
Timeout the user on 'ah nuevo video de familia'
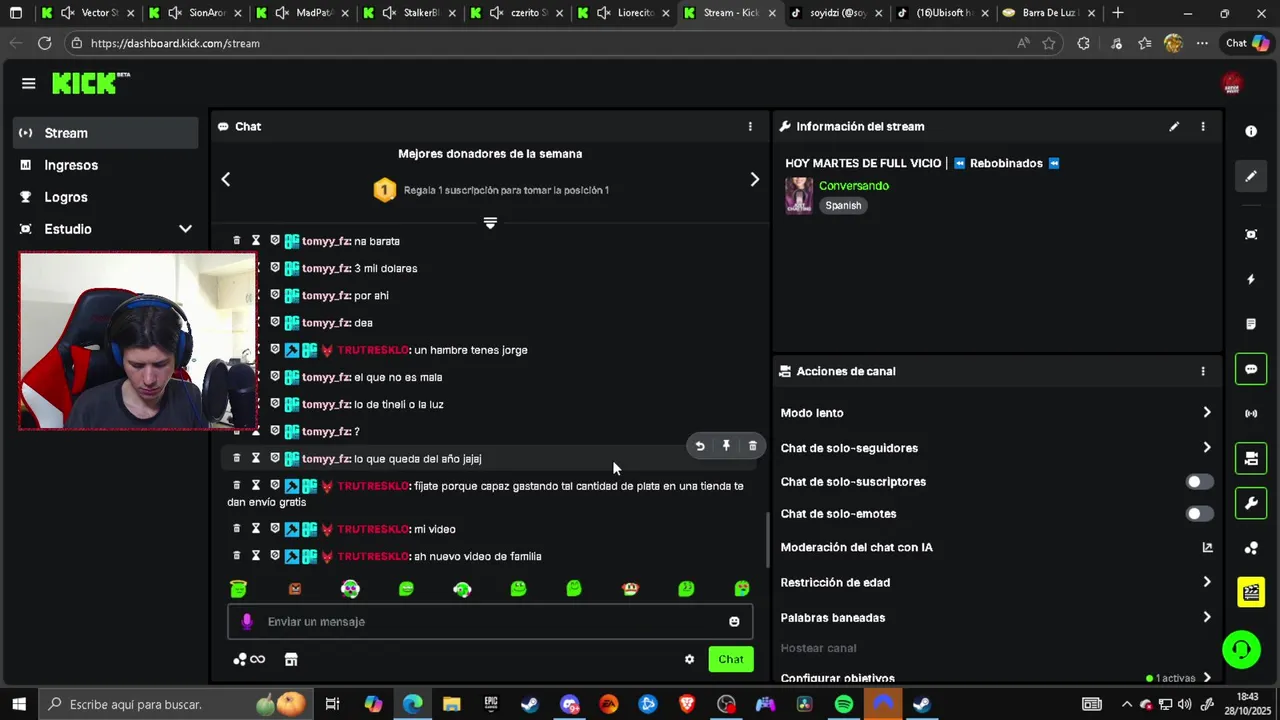(x=256, y=556)
